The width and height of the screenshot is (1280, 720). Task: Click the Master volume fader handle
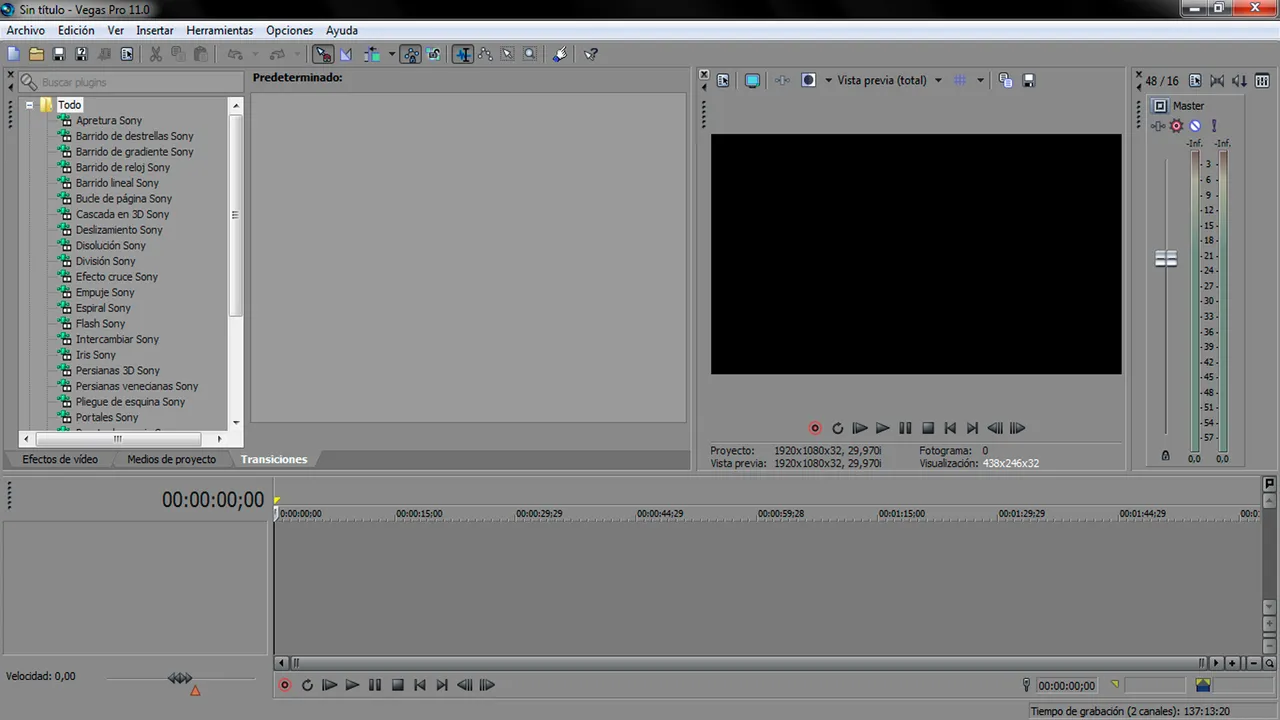tap(1166, 259)
